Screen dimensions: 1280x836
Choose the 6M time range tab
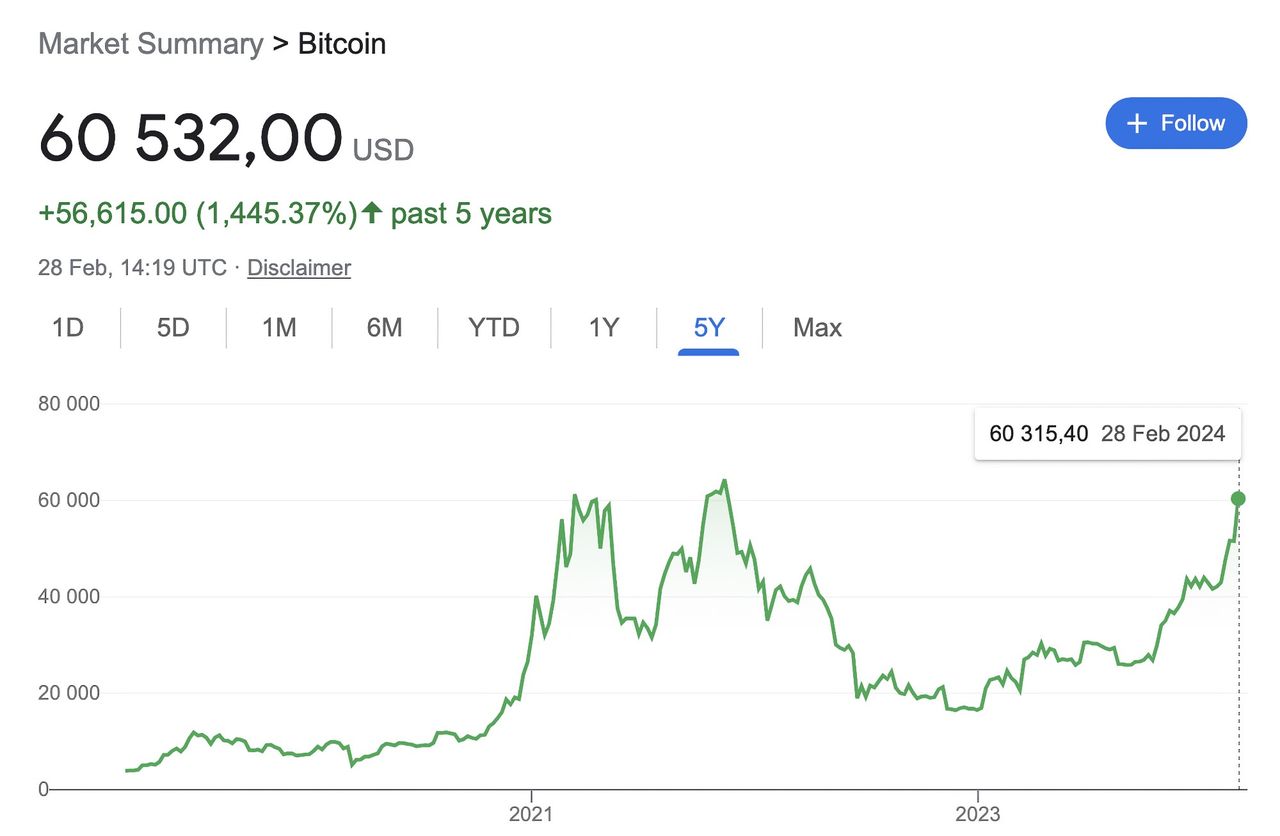coord(384,328)
